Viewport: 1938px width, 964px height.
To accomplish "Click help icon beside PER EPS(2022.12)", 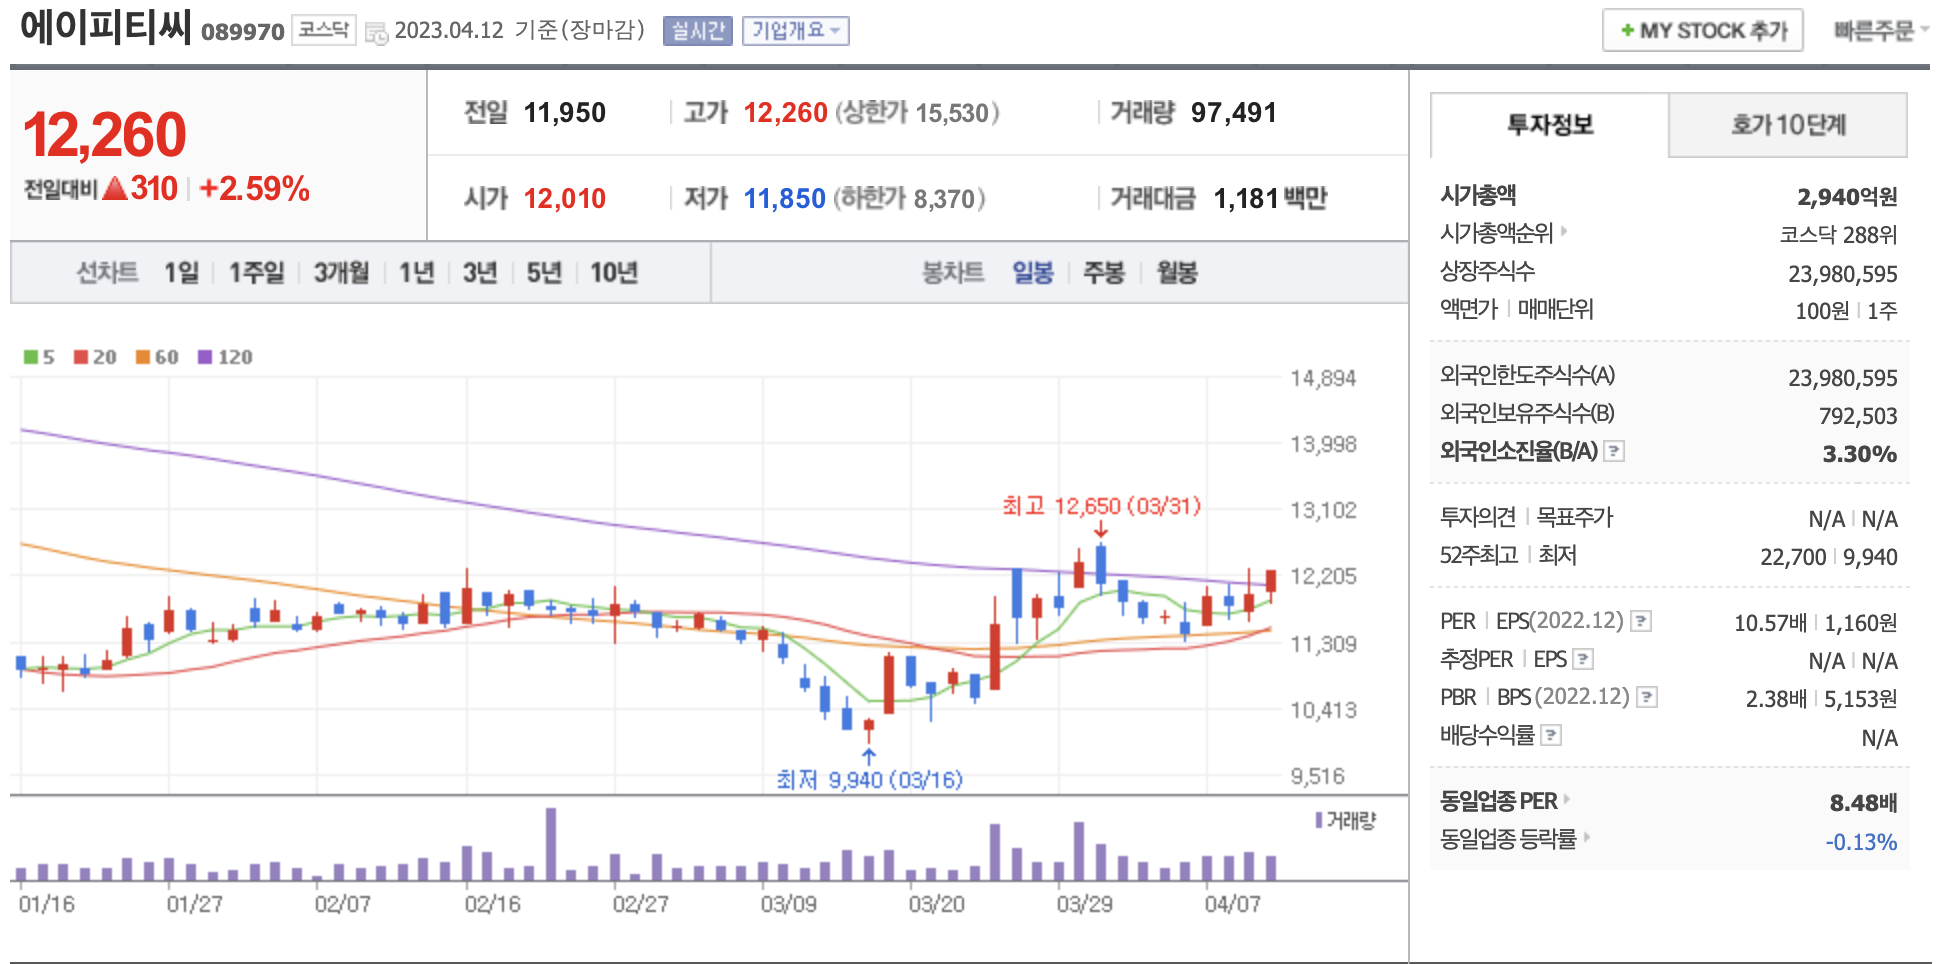I will pos(1640,622).
